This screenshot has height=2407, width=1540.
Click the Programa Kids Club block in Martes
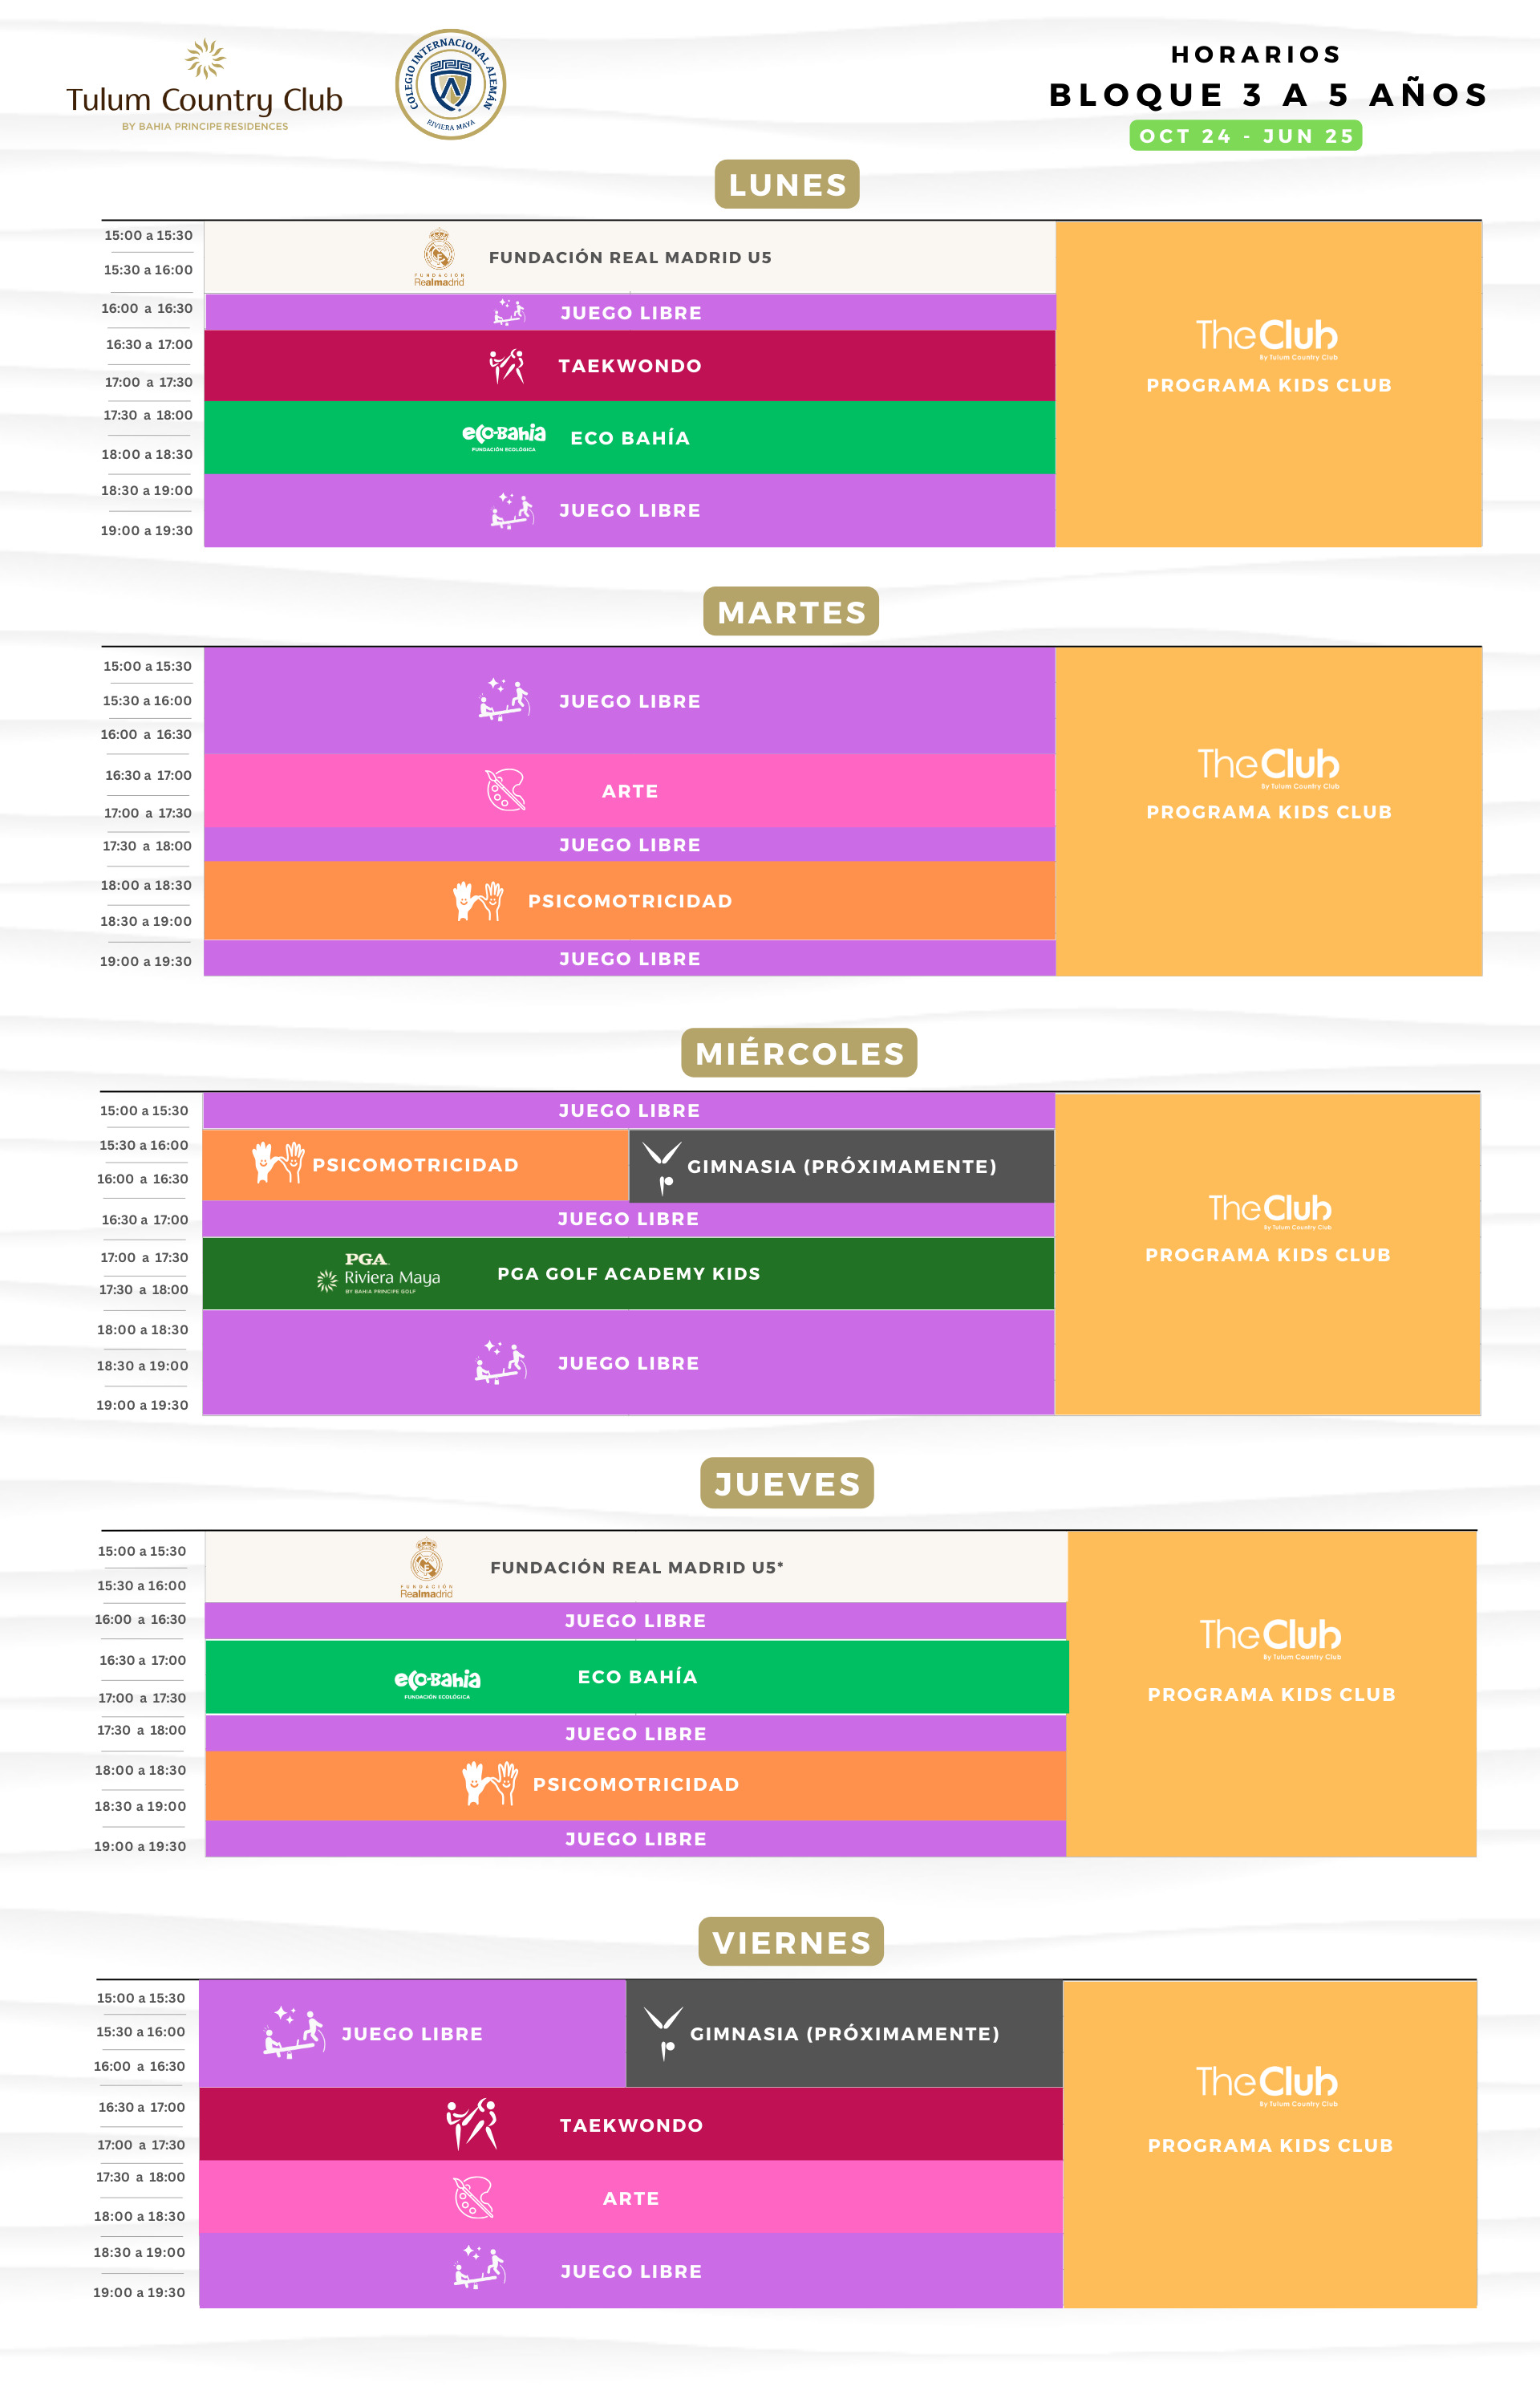point(1269,811)
